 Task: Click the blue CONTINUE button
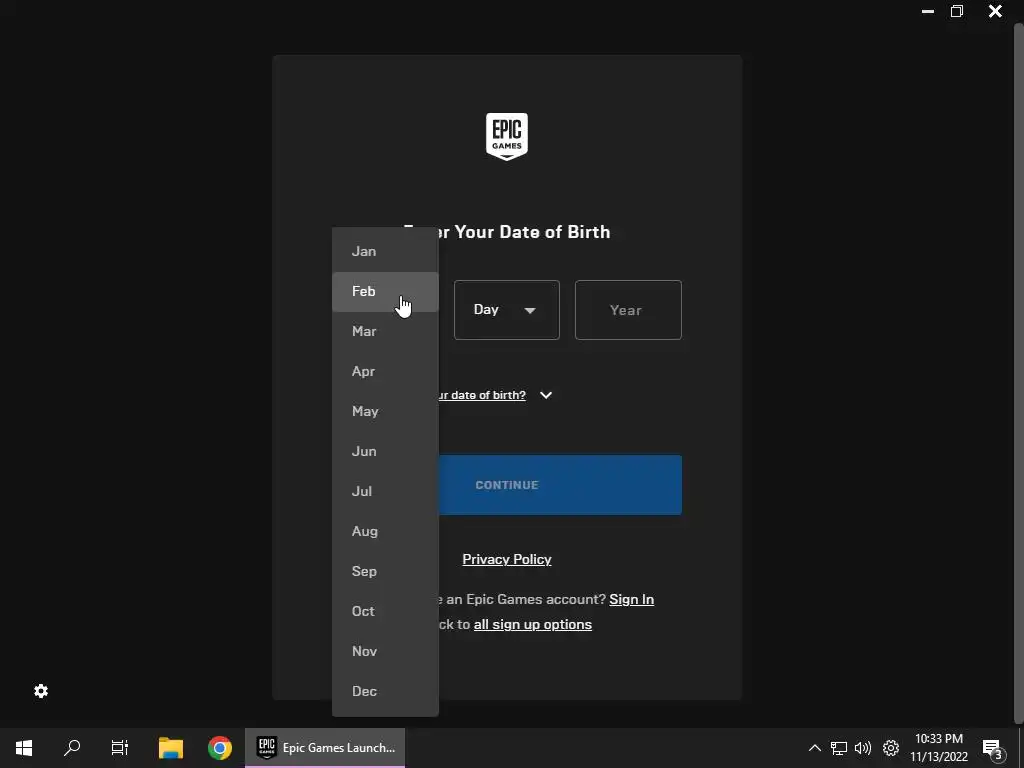(560, 485)
